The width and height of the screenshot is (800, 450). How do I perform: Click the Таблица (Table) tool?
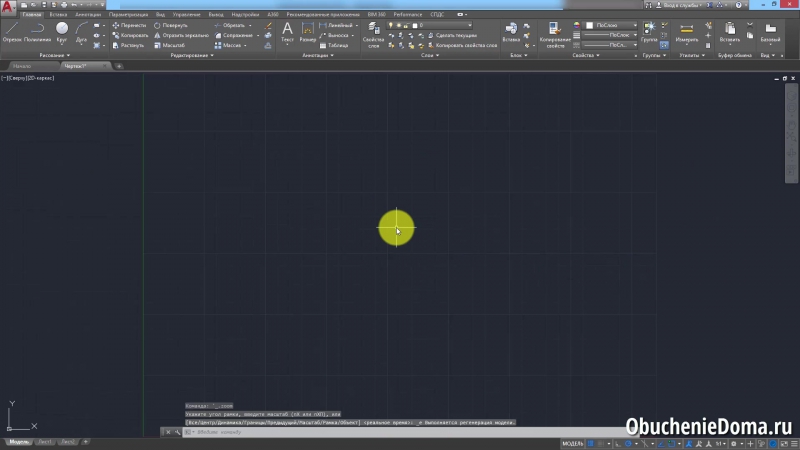coord(334,45)
